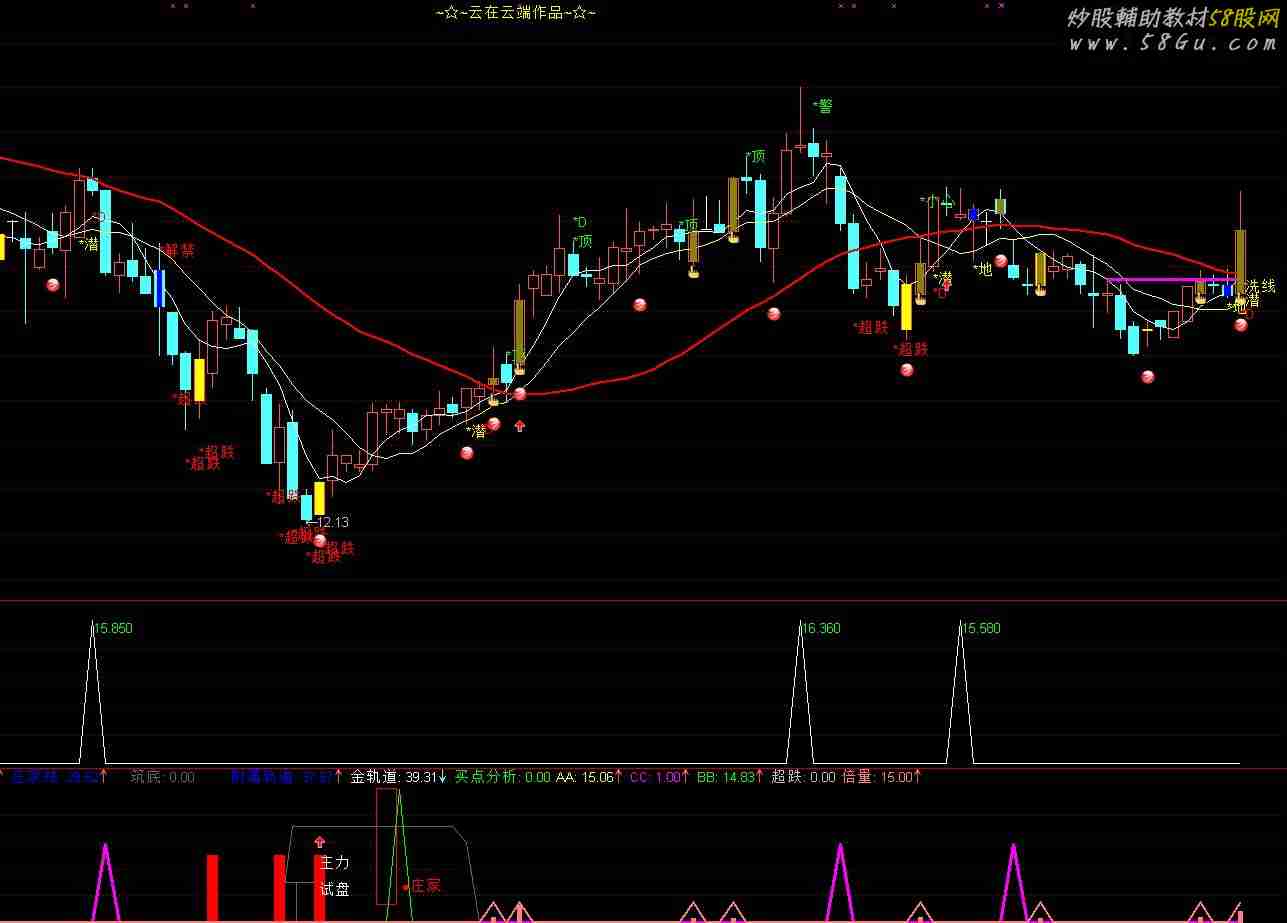Click the 云在云端作品 chart title

point(516,13)
